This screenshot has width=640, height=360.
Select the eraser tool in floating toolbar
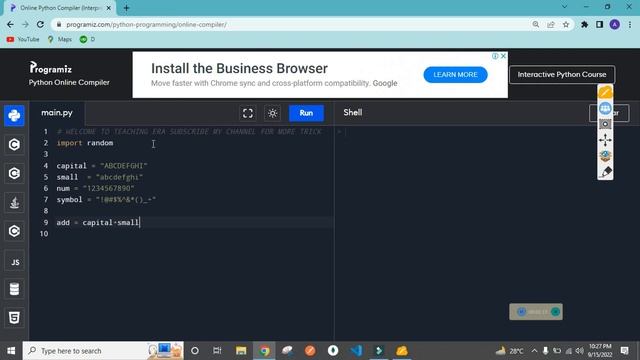tap(605, 172)
